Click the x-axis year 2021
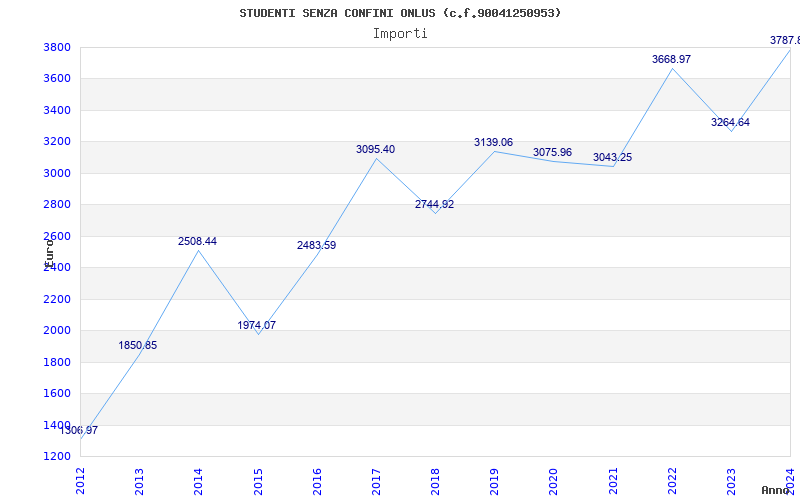The height and width of the screenshot is (500, 800). (x=613, y=481)
